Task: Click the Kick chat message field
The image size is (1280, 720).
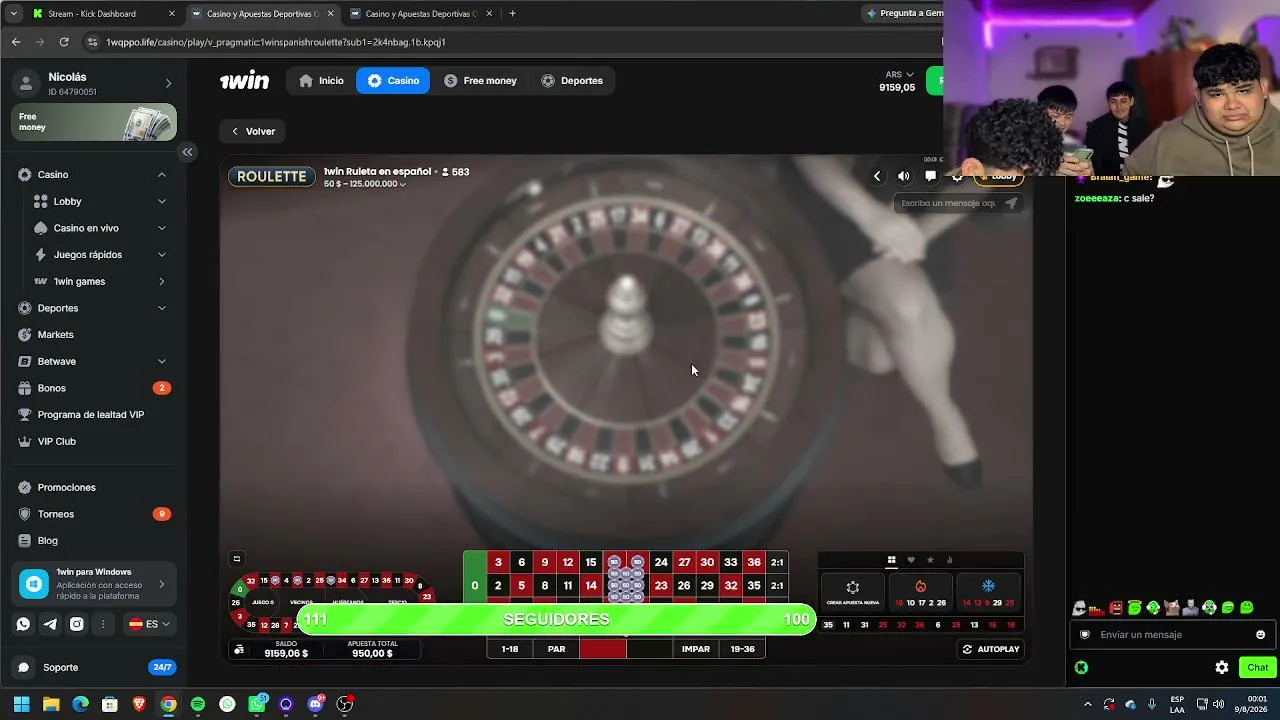Action: 1172,634
